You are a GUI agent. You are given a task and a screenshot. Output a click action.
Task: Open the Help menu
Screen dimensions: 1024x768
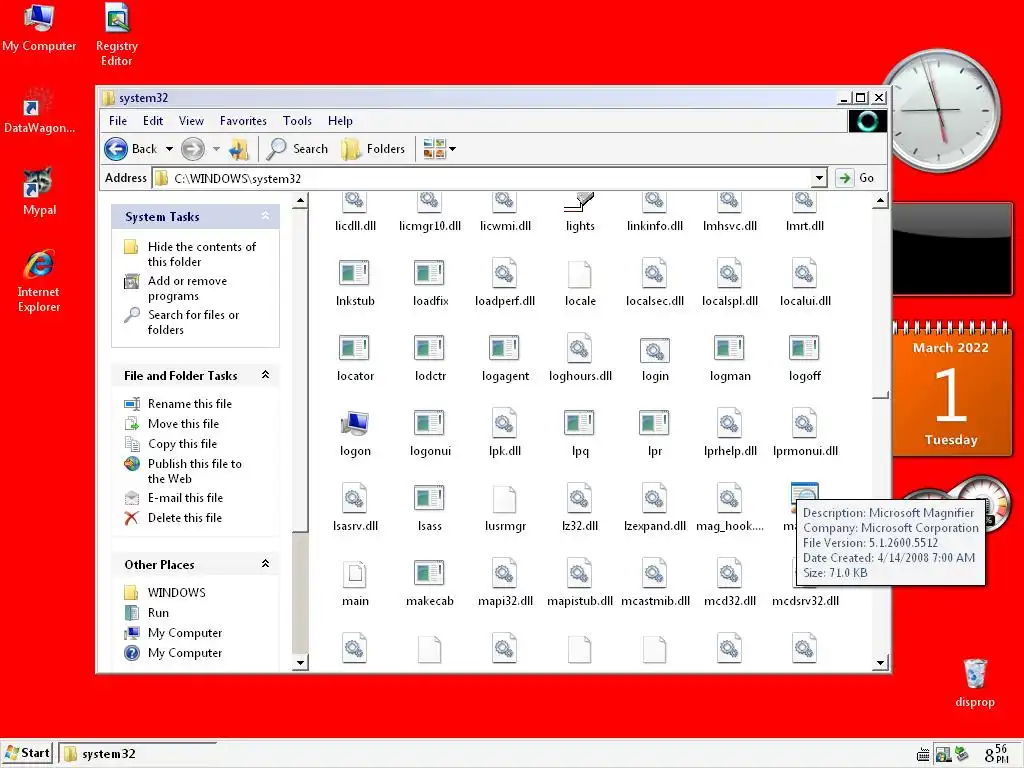[340, 121]
